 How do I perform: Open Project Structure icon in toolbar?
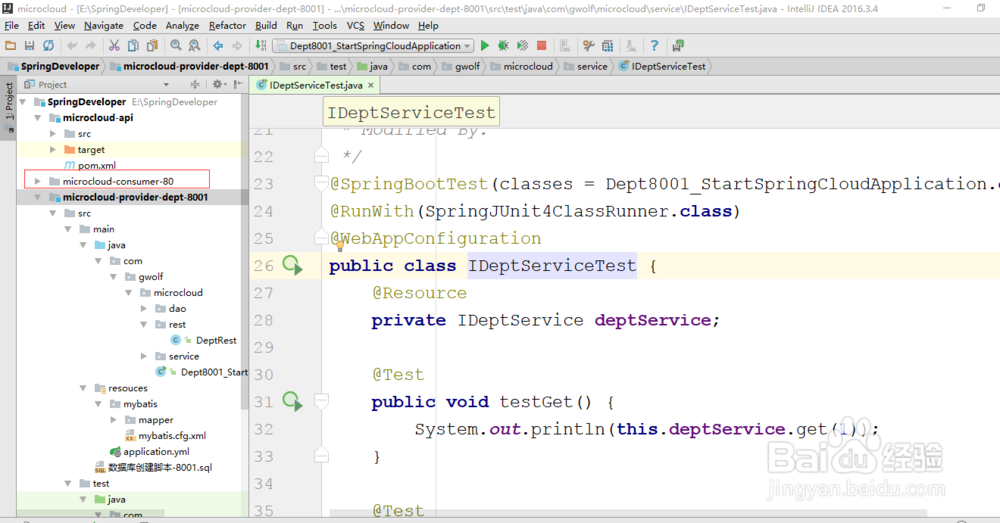608,46
